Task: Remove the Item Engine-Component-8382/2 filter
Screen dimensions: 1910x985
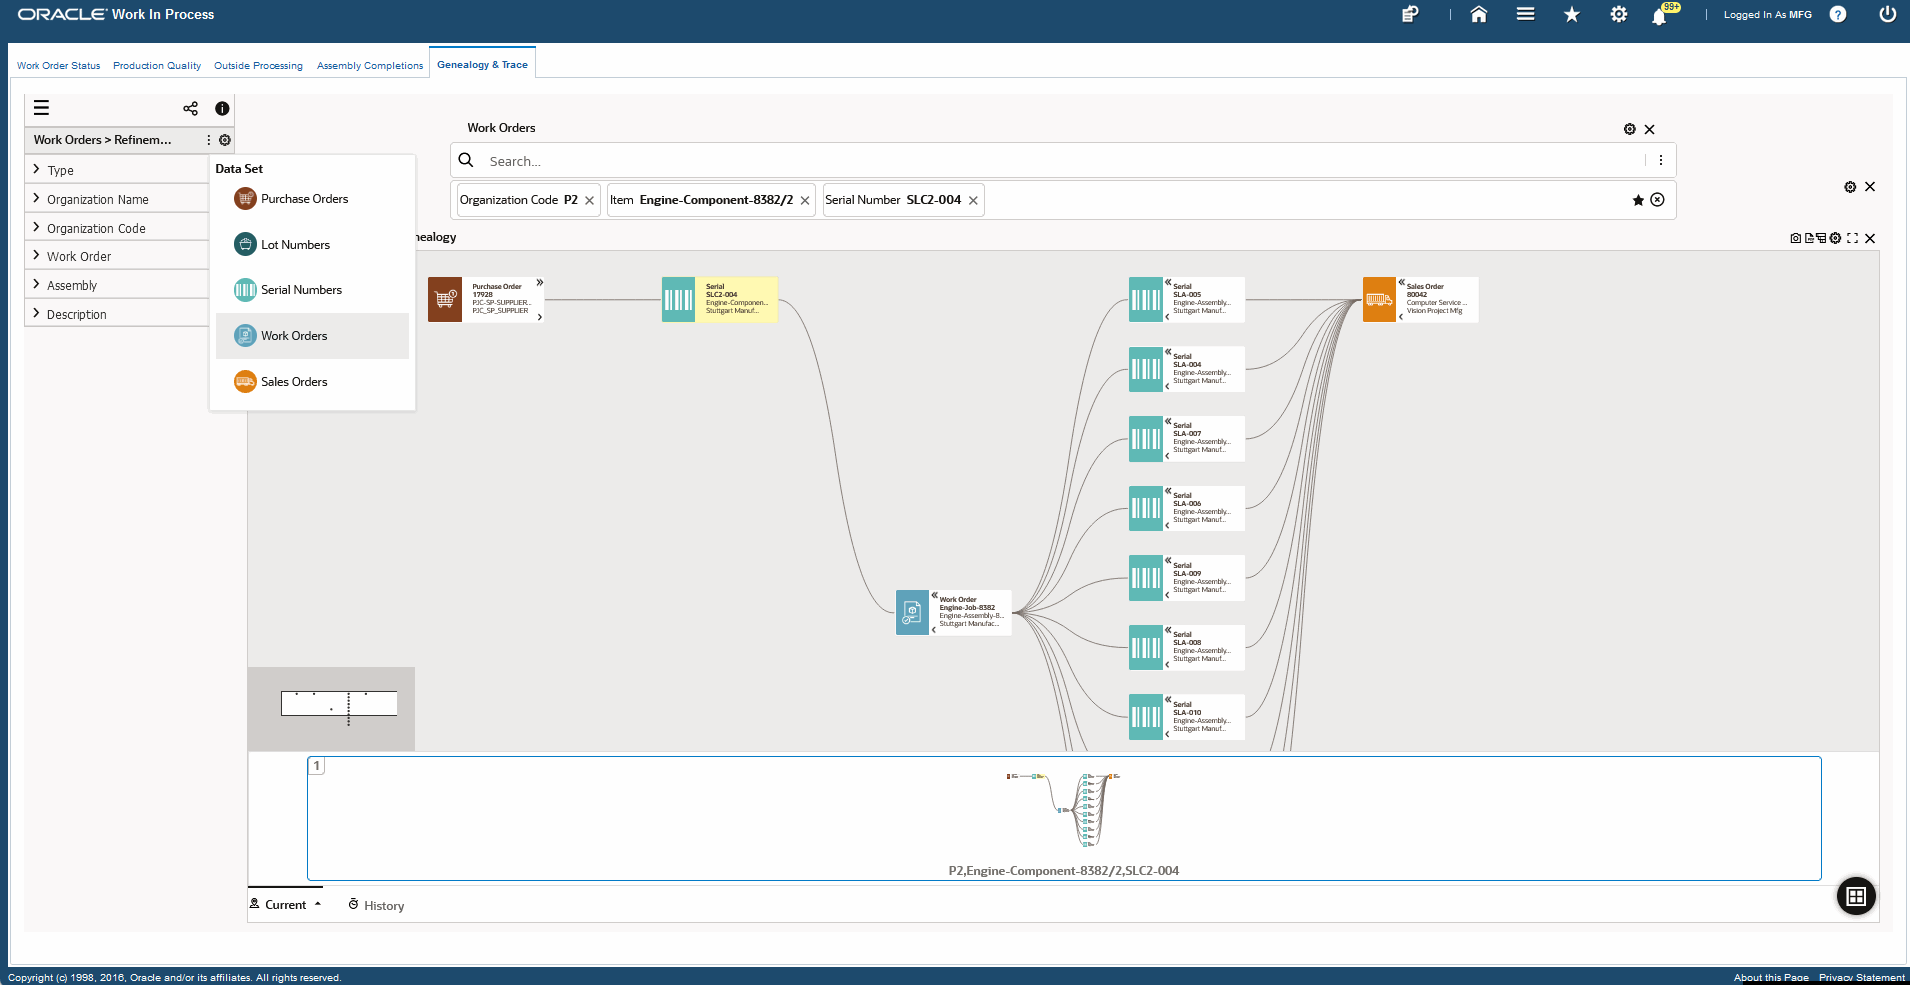Action: 805,201
